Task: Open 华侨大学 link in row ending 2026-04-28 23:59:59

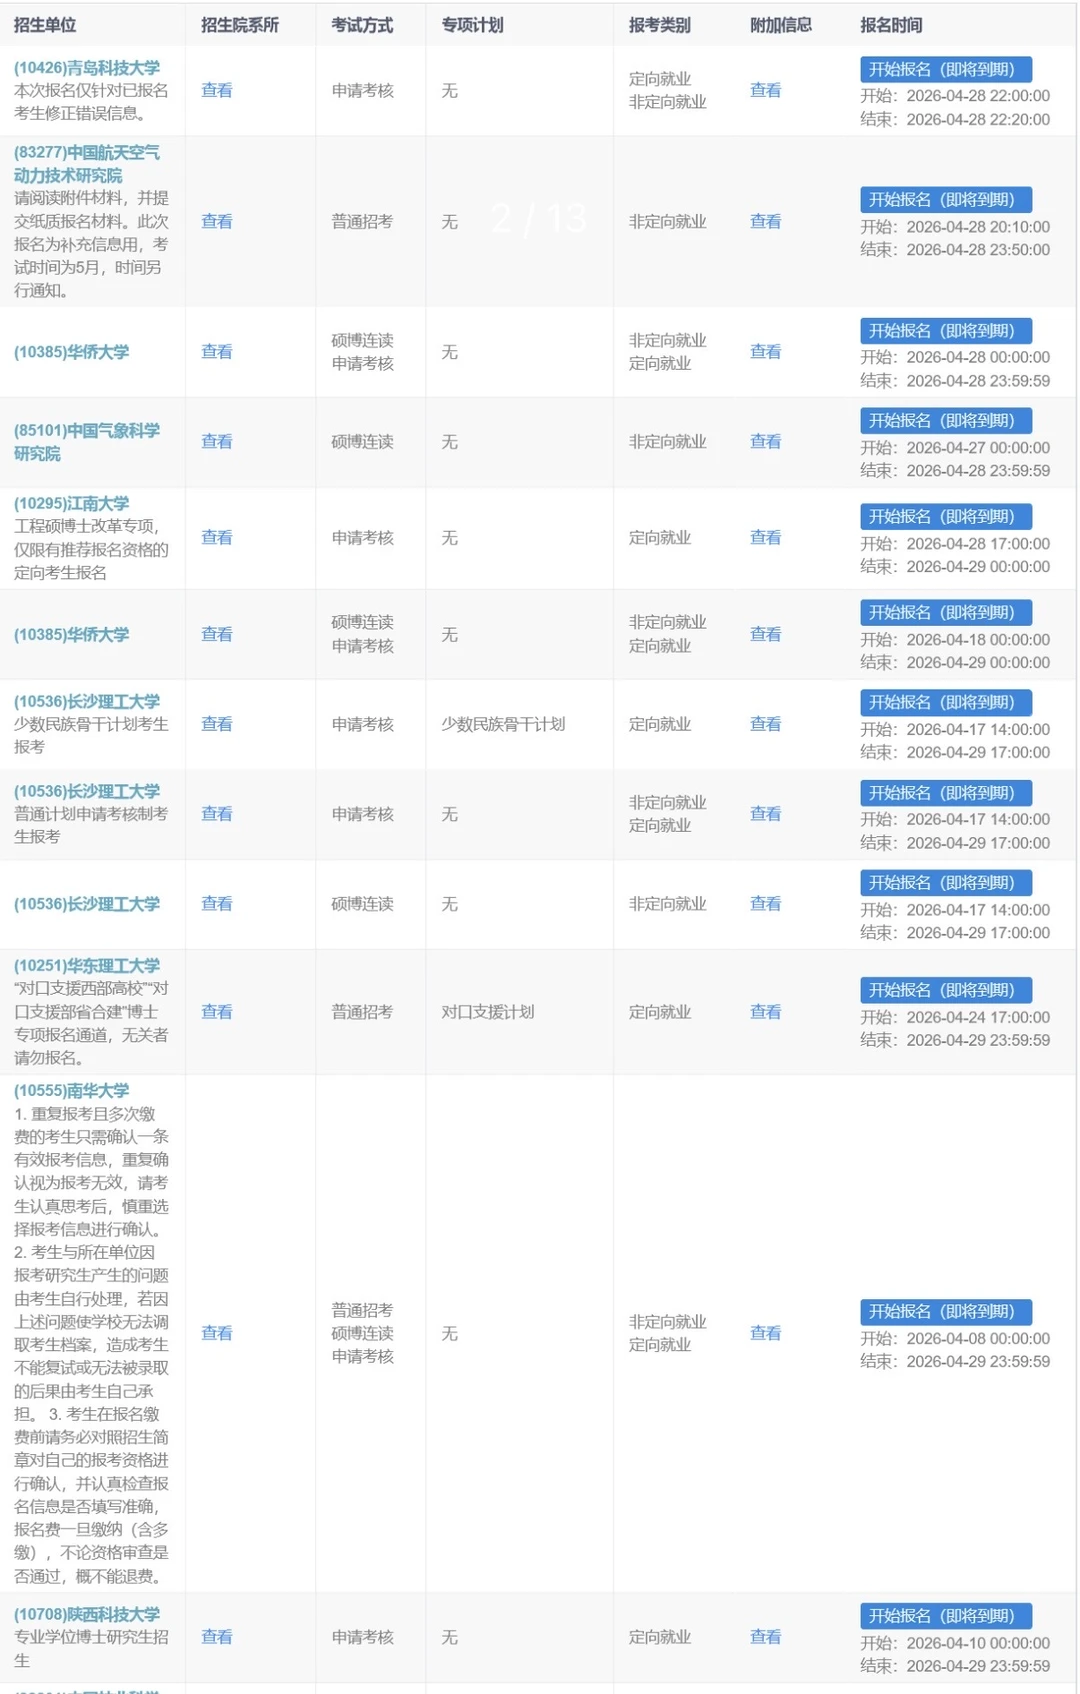Action: (72, 352)
